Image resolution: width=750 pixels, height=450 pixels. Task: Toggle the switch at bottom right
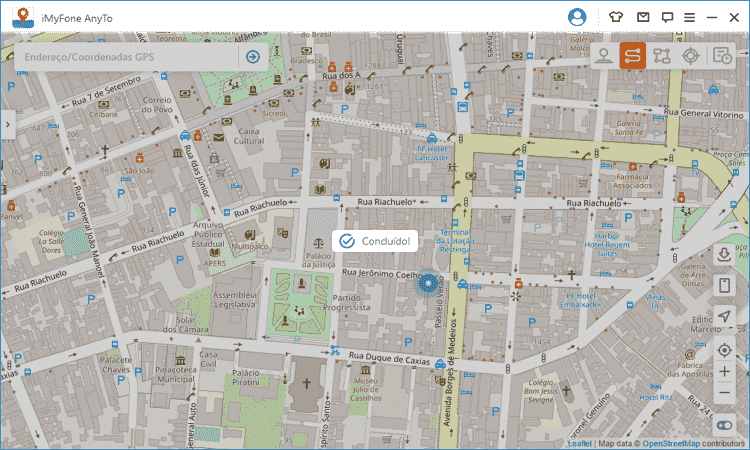(x=724, y=425)
